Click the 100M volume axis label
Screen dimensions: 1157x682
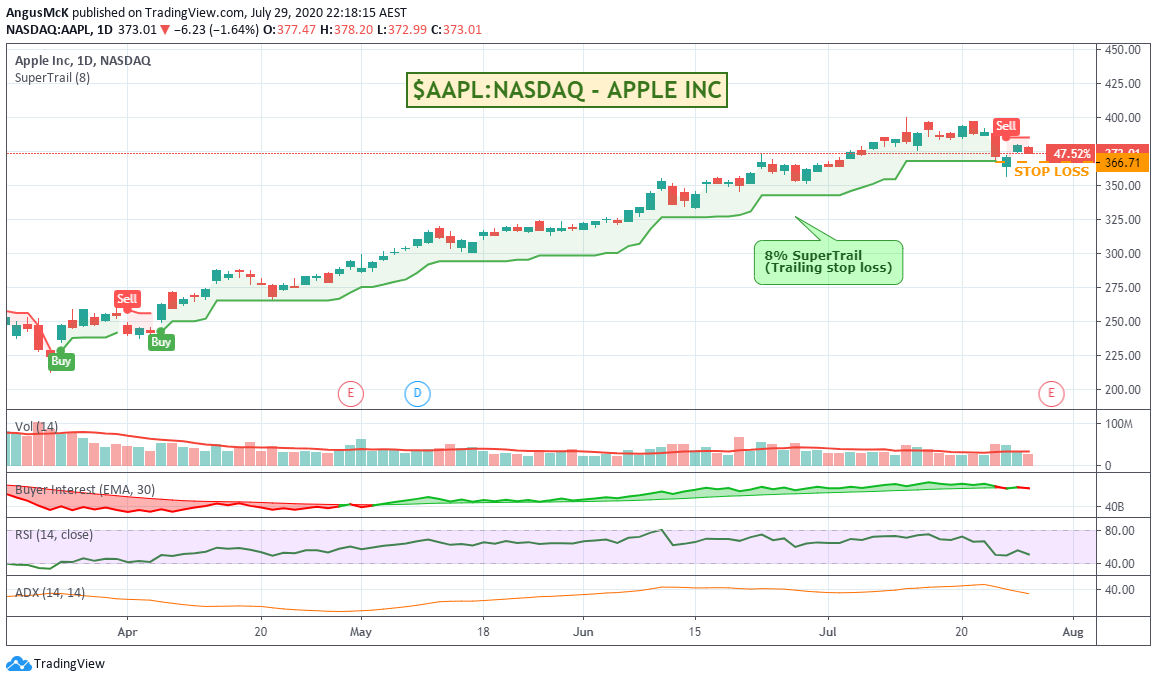[1119, 424]
